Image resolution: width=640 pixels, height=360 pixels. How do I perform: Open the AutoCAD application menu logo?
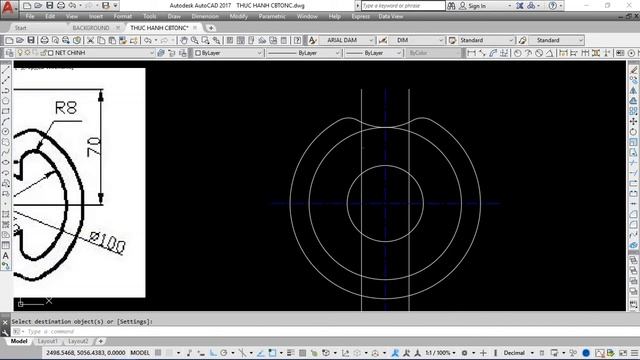click(8, 7)
